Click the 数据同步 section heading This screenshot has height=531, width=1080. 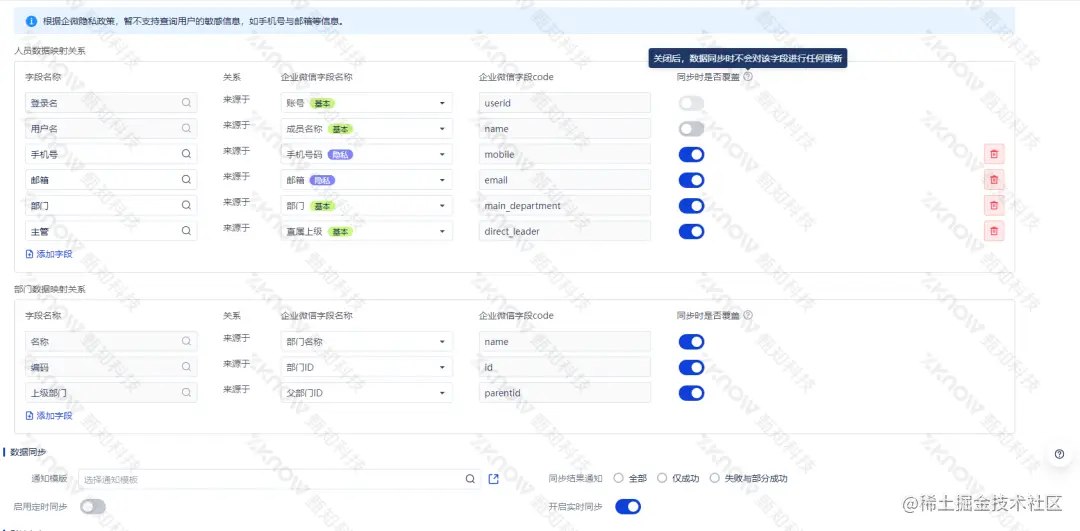[x=29, y=452]
